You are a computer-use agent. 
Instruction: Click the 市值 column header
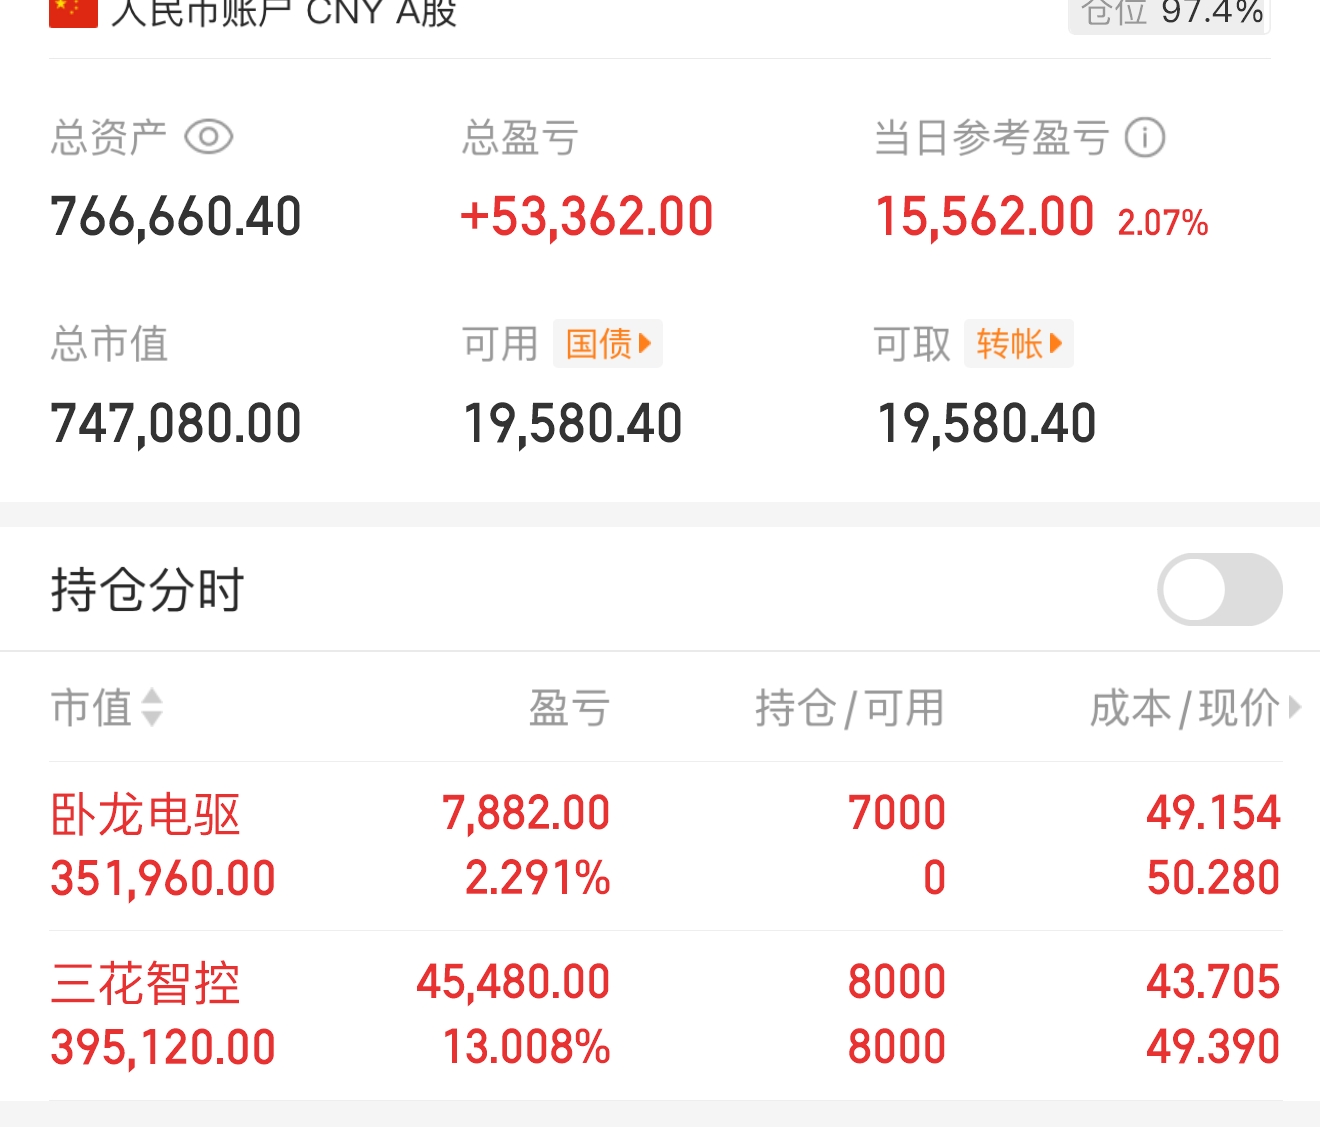pyautogui.click(x=92, y=708)
